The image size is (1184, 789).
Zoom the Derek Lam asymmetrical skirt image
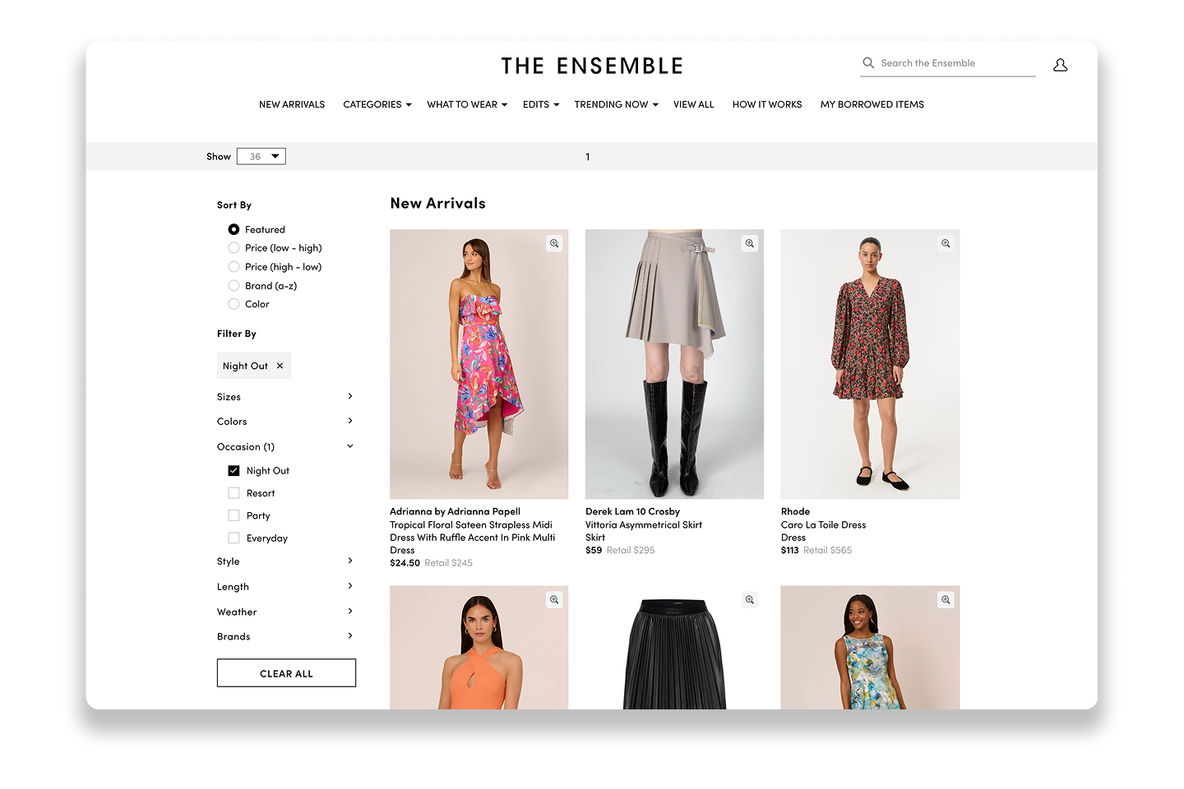(750, 243)
